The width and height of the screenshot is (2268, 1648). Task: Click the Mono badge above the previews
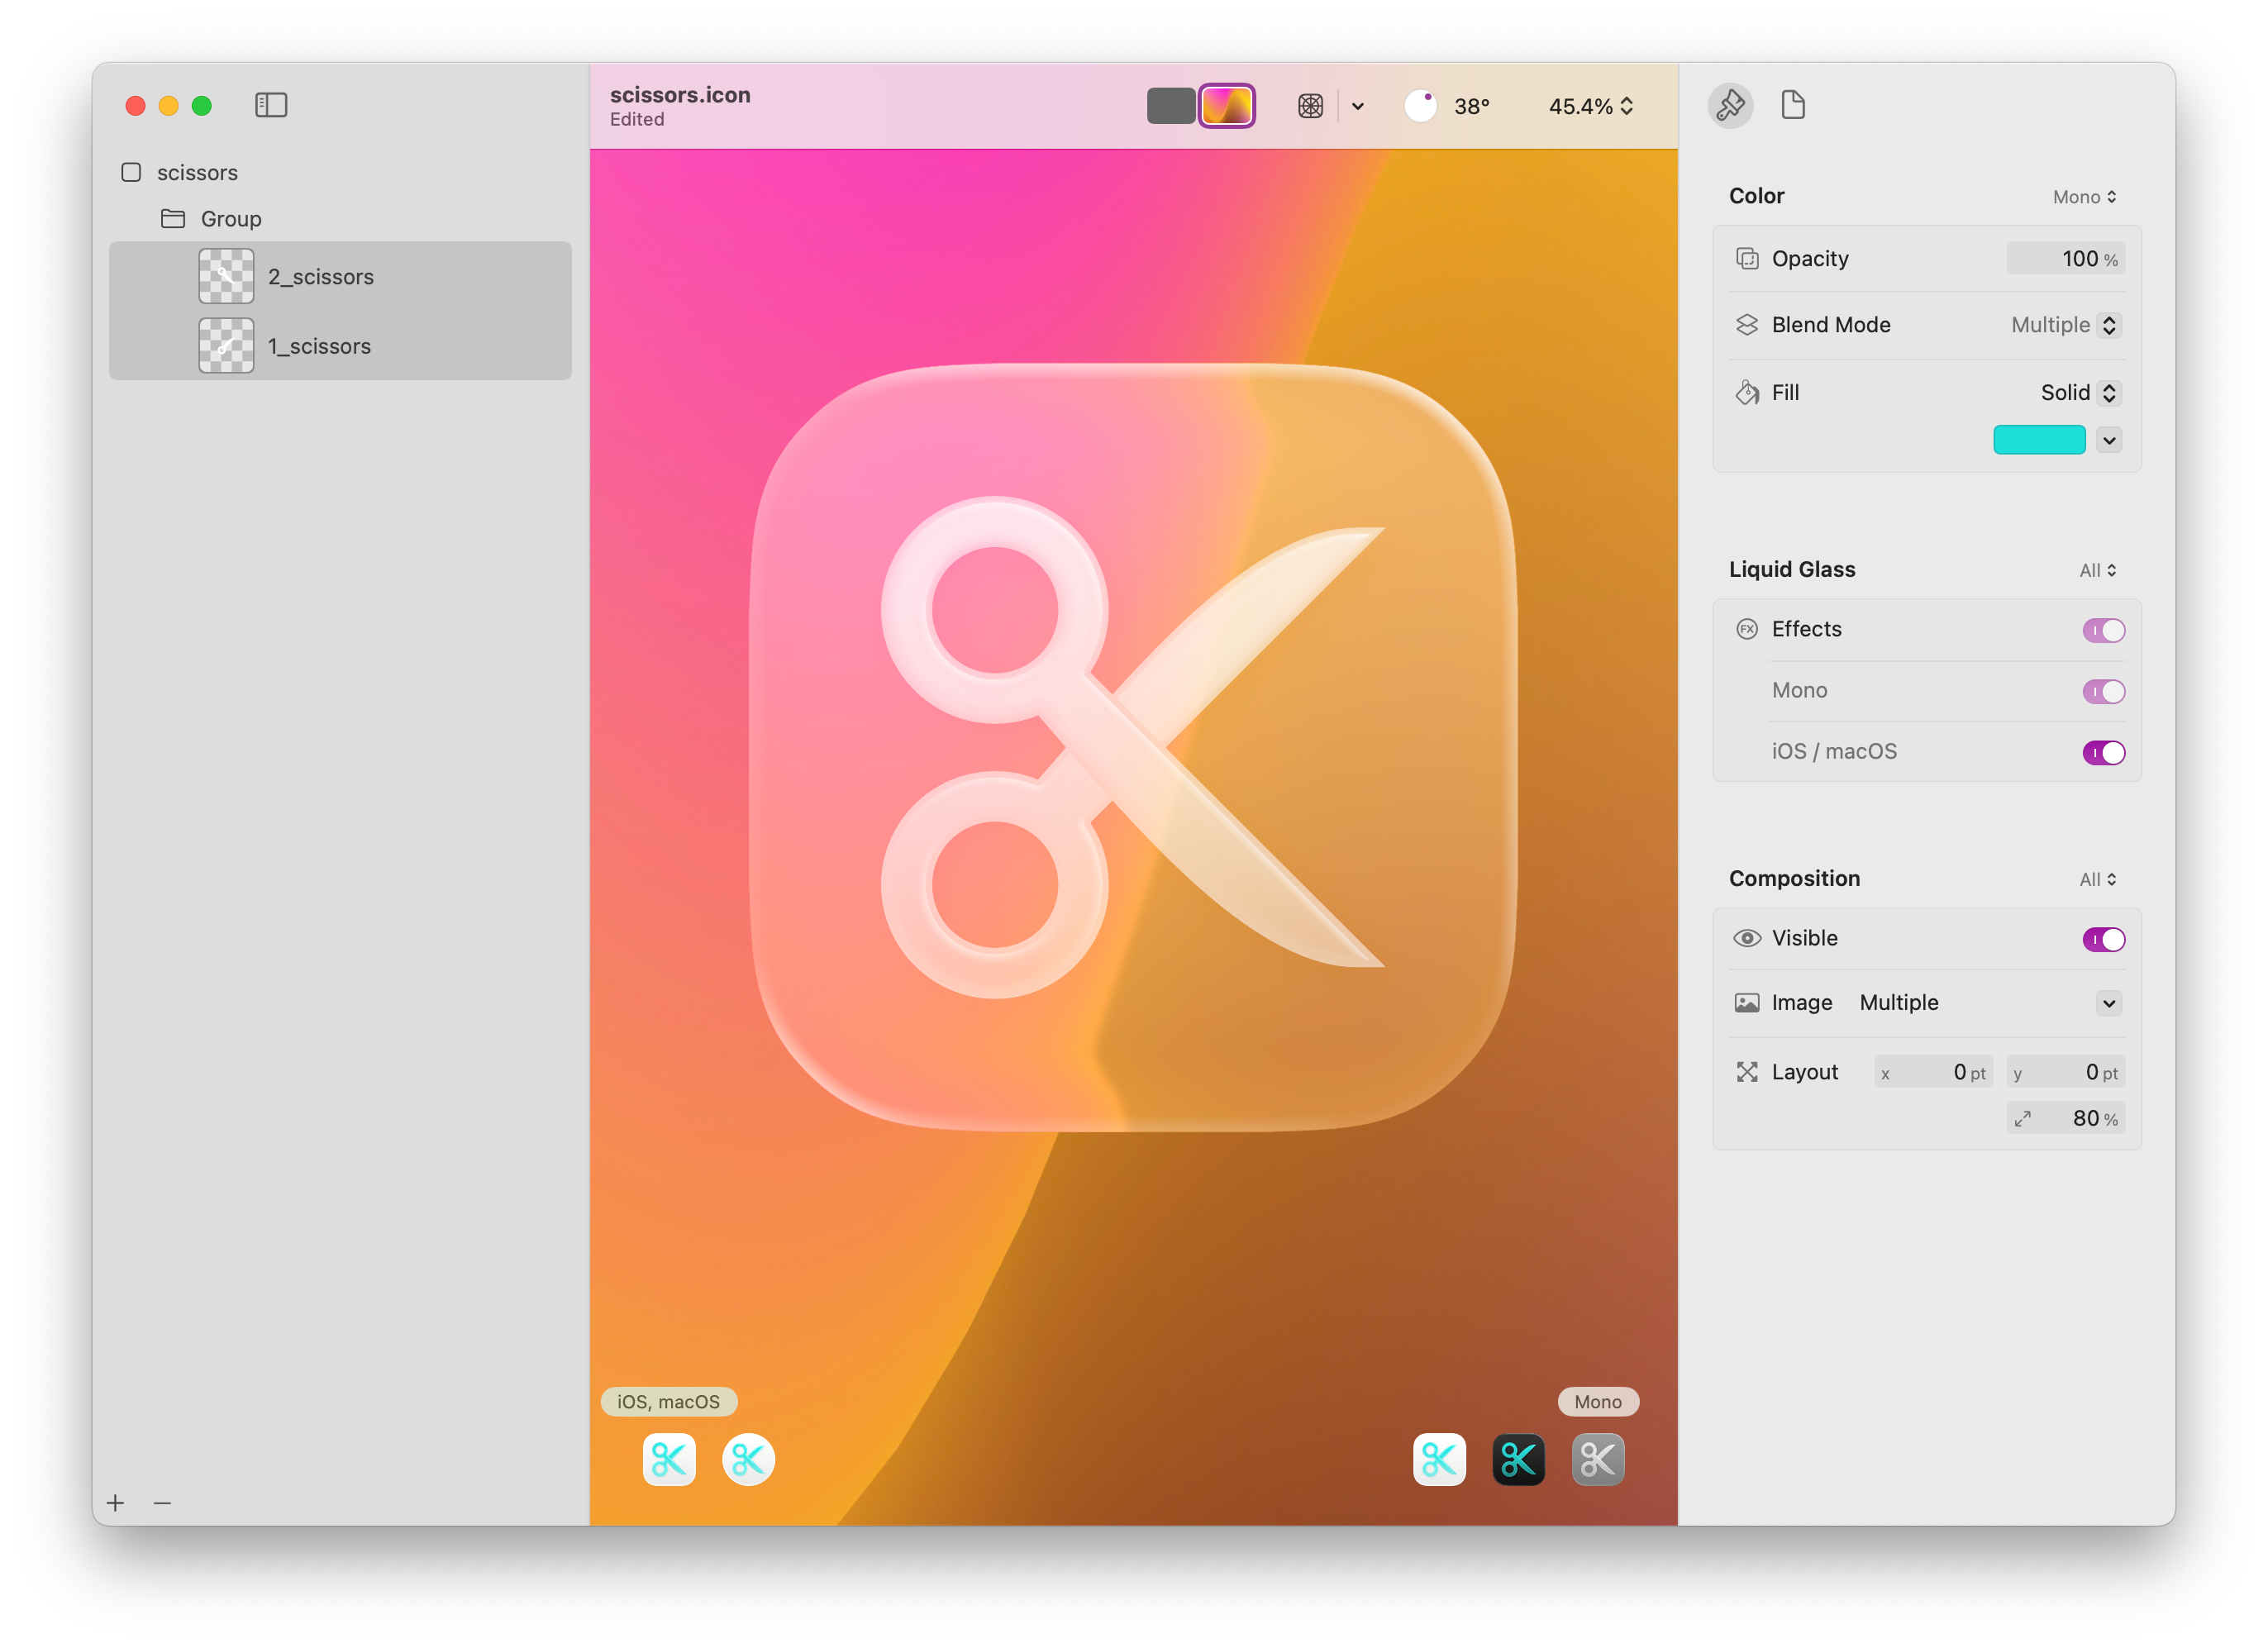pos(1597,1401)
